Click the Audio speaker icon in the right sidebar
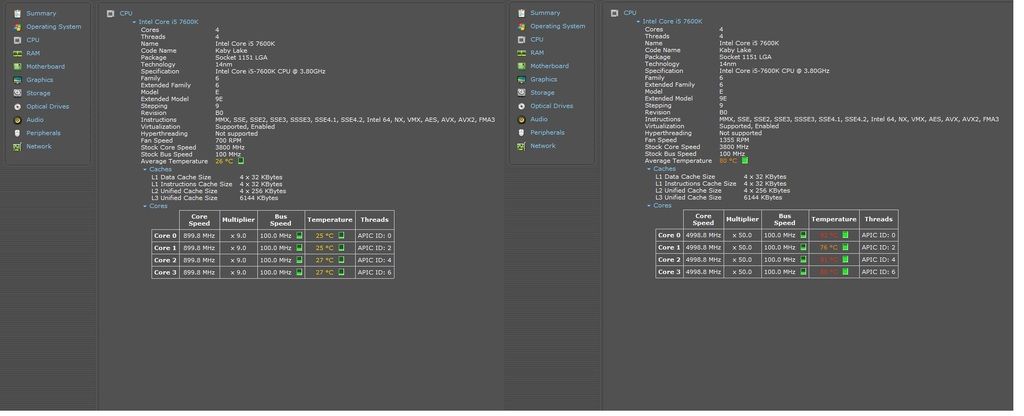The height and width of the screenshot is (416, 1024). click(x=520, y=119)
